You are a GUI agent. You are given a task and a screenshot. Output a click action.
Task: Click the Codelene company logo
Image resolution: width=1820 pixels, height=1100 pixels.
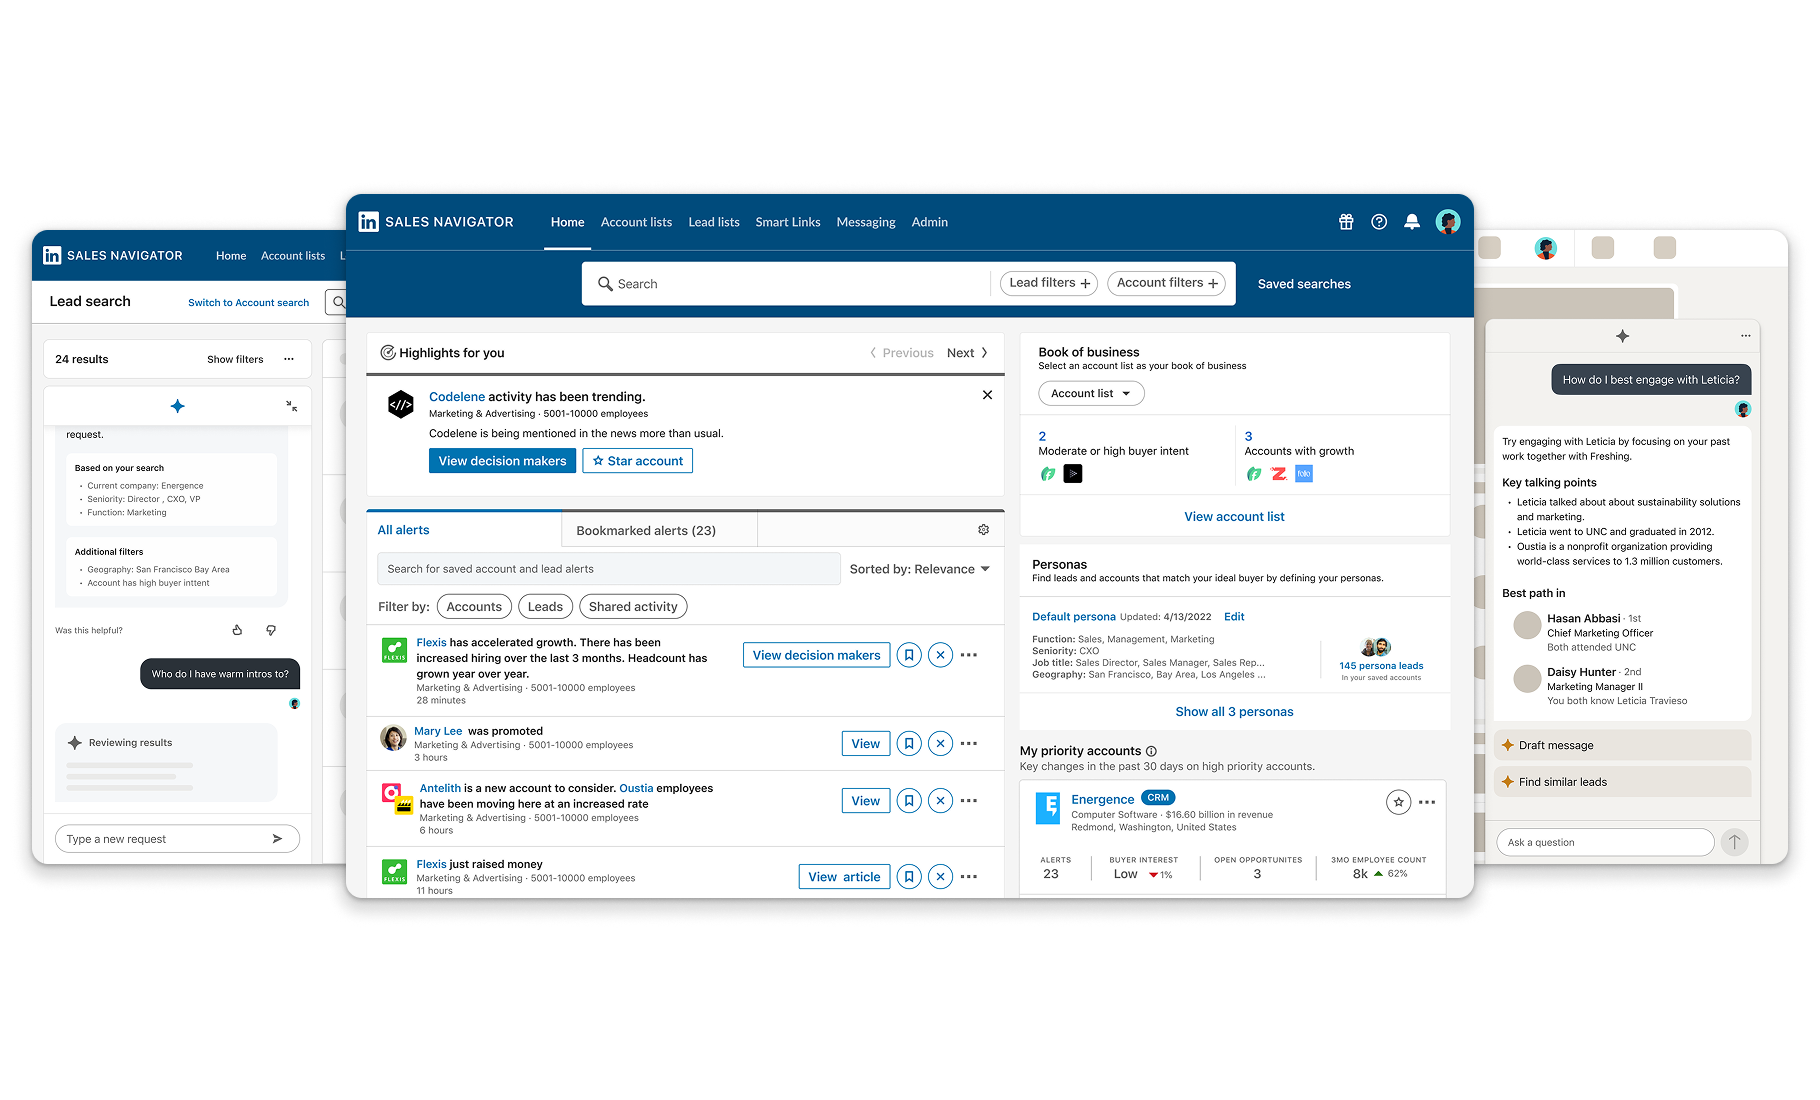point(400,404)
